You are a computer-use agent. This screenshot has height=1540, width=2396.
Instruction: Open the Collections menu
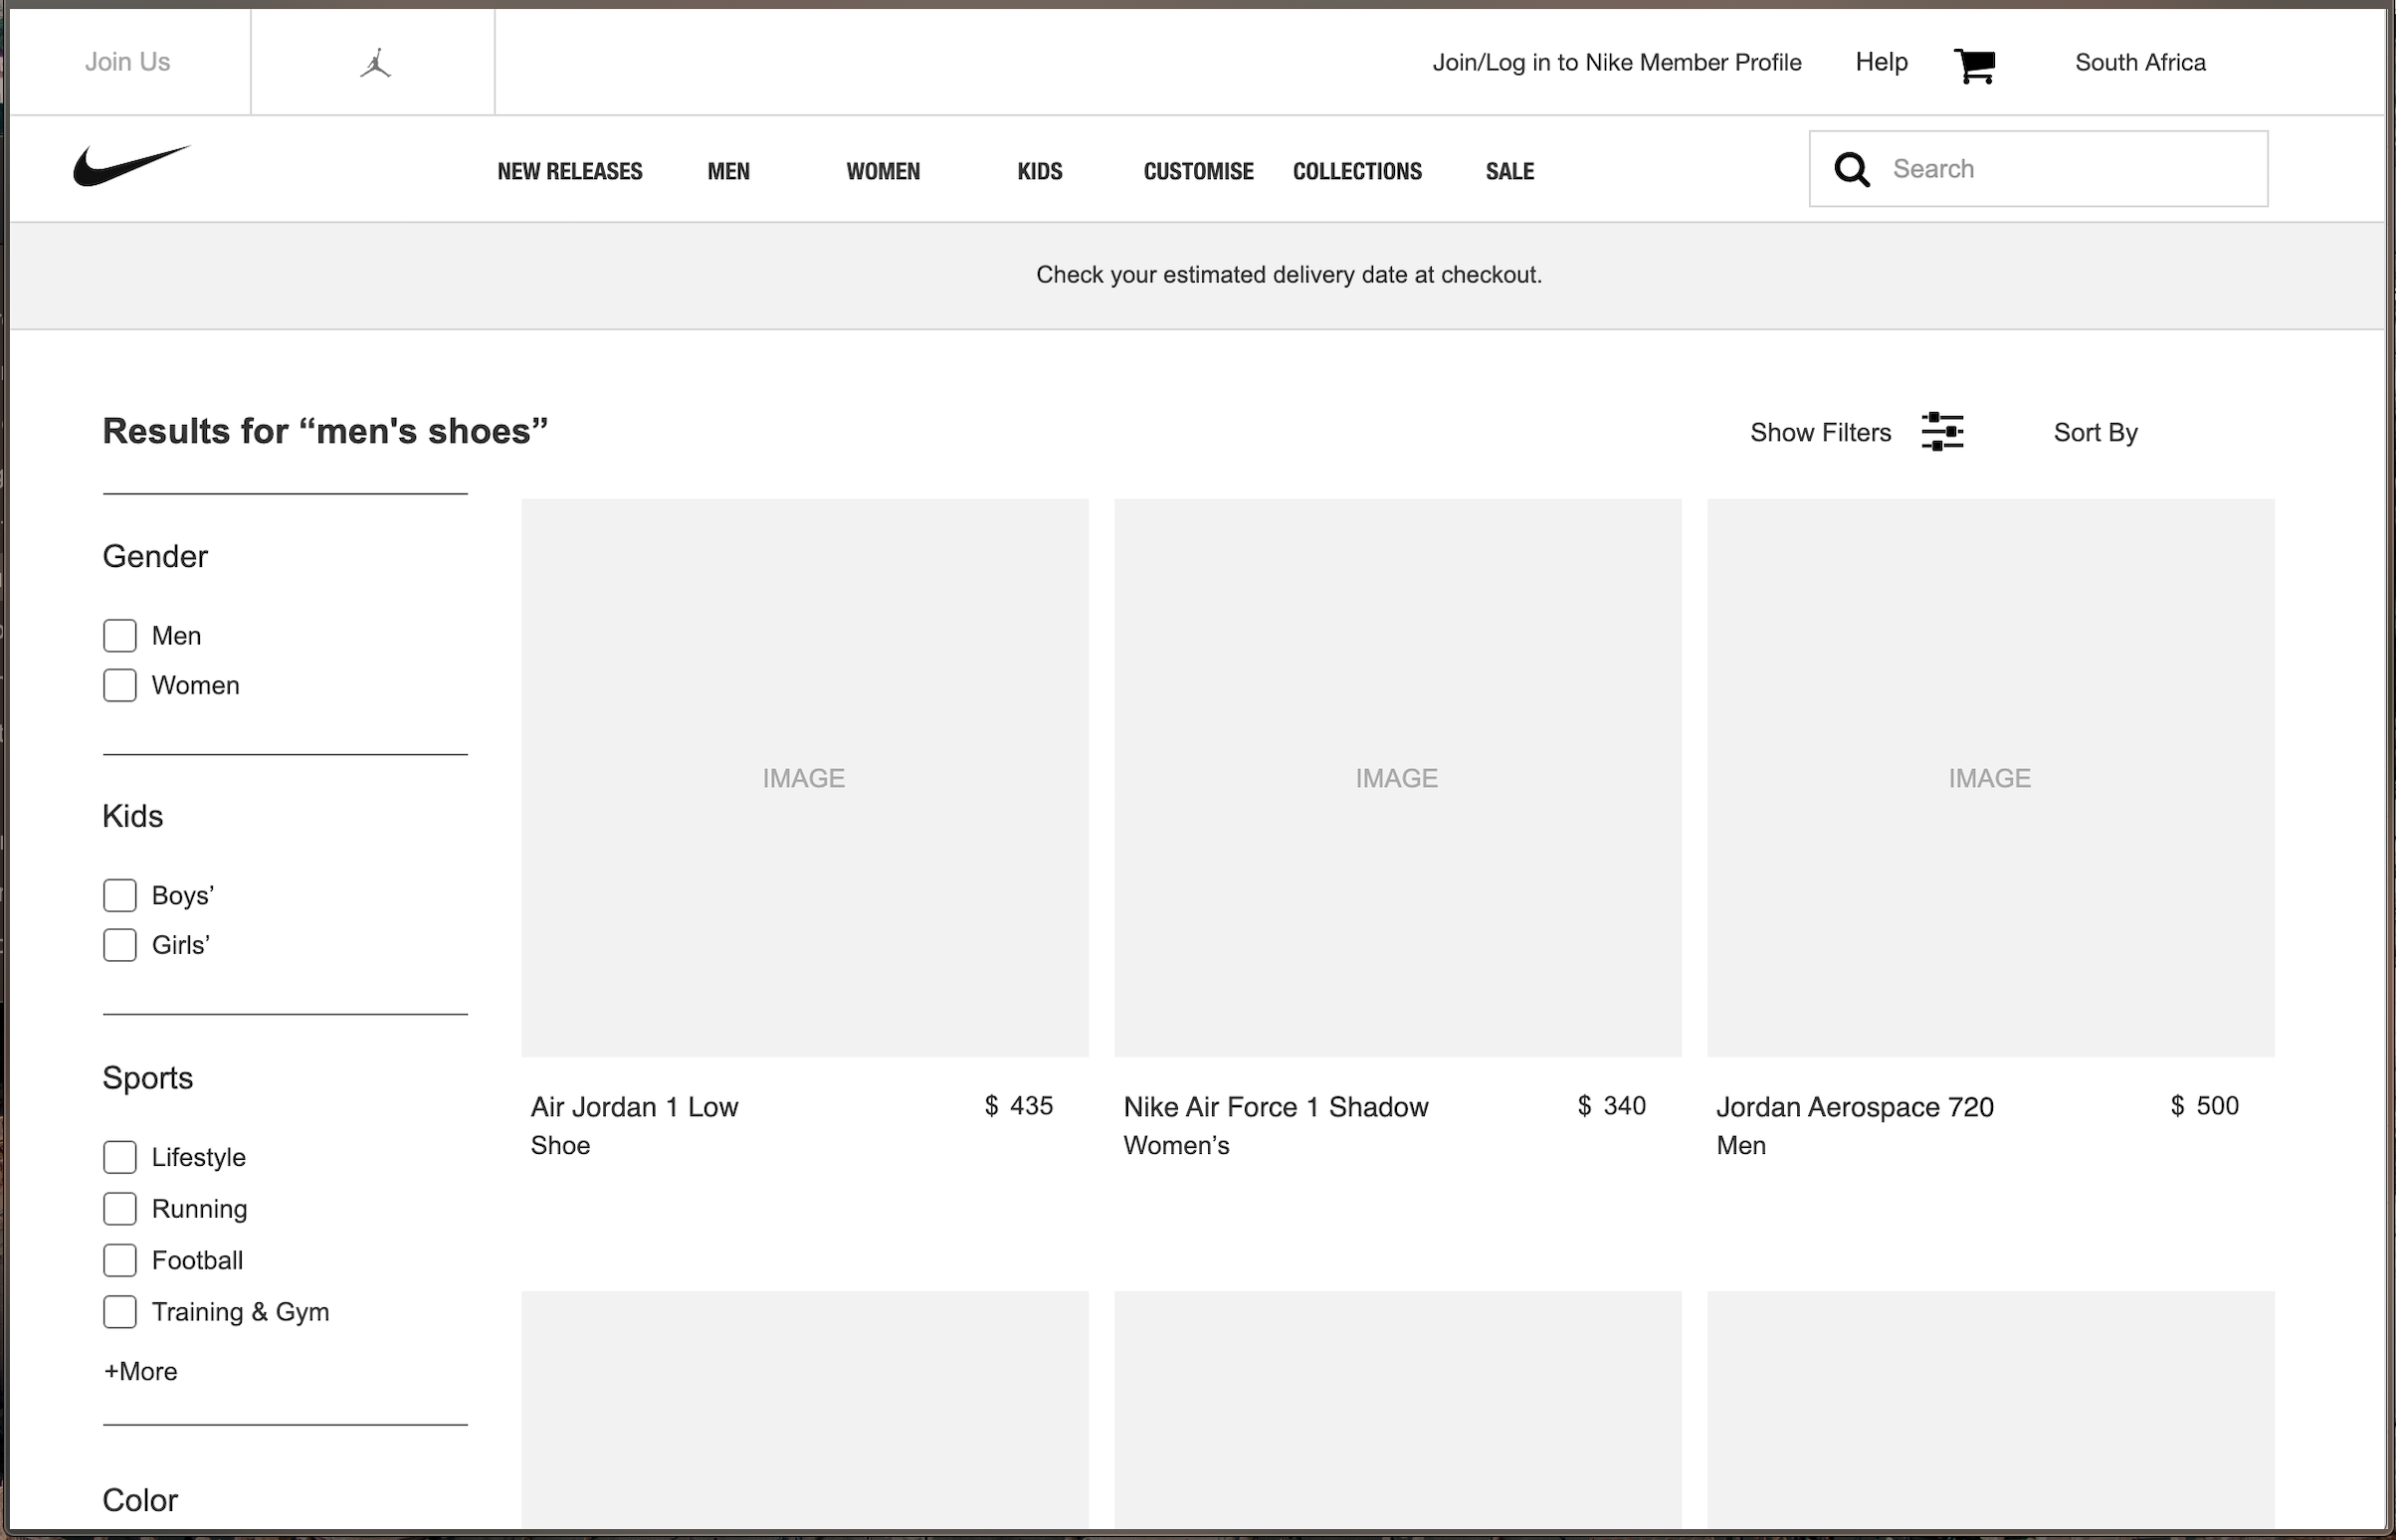(1357, 171)
